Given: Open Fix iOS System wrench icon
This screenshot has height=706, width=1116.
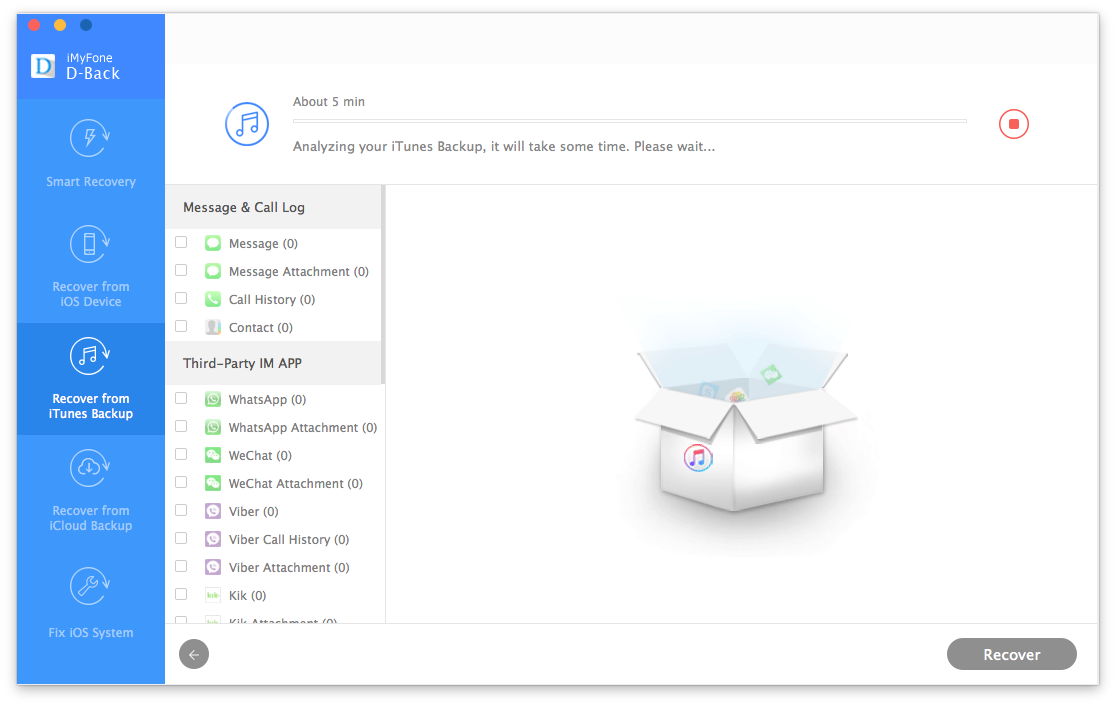Looking at the screenshot, I should [x=89, y=586].
